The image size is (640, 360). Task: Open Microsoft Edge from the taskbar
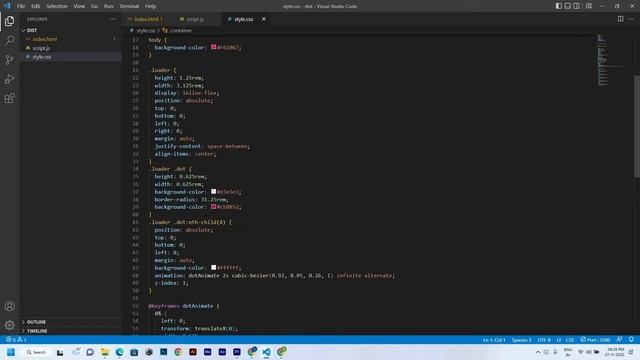119,352
